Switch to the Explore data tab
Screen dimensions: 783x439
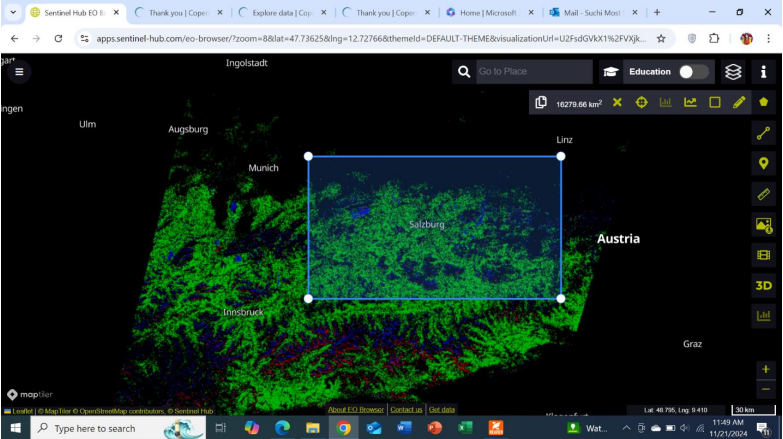click(282, 12)
